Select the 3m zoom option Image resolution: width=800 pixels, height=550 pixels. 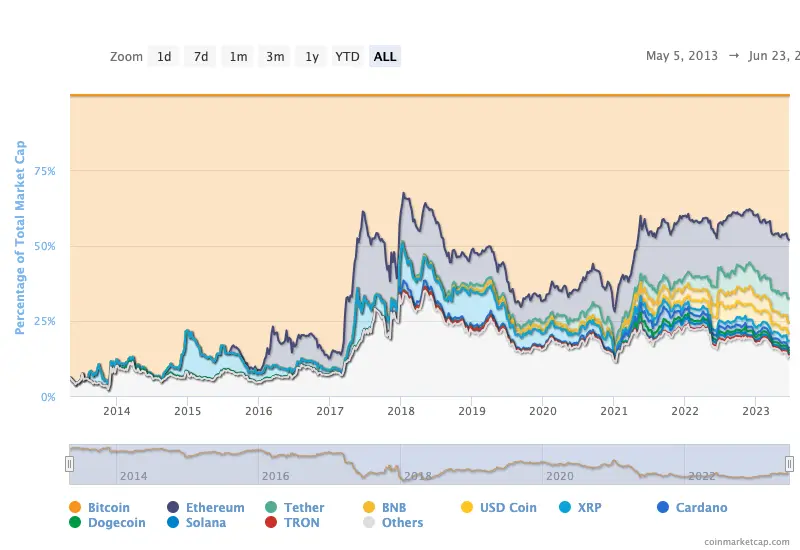(x=275, y=57)
